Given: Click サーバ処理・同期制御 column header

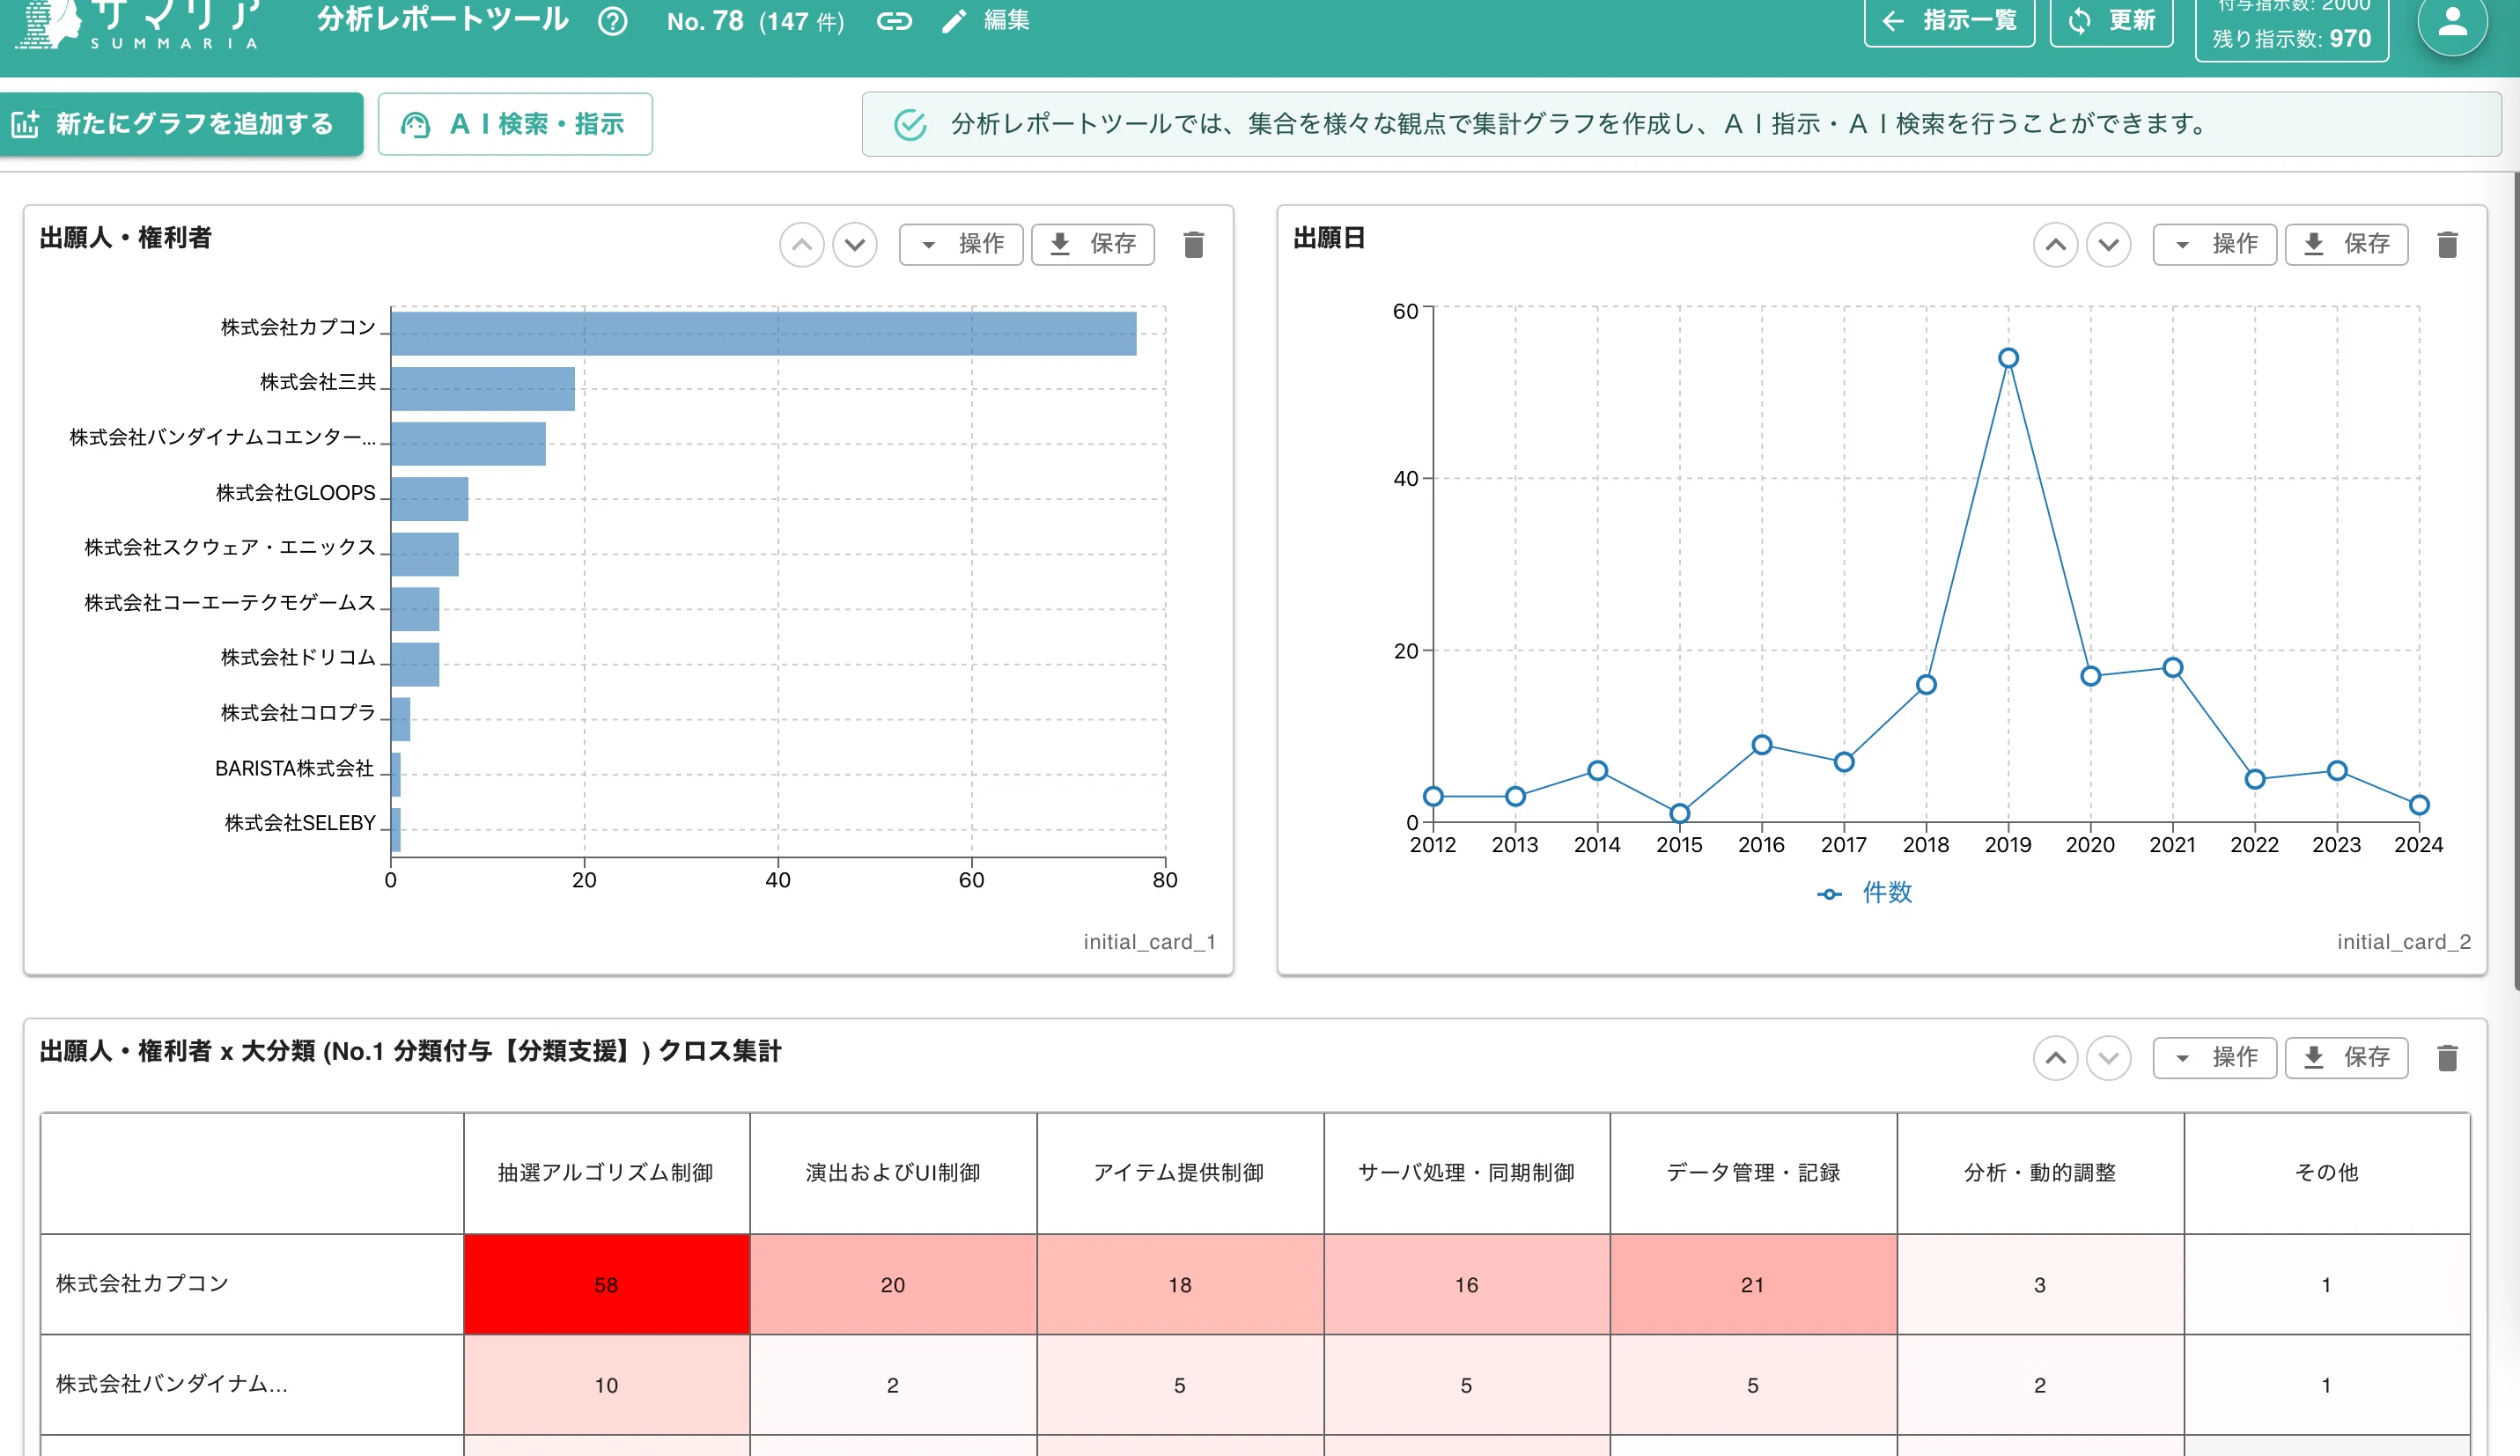Looking at the screenshot, I should [x=1466, y=1173].
